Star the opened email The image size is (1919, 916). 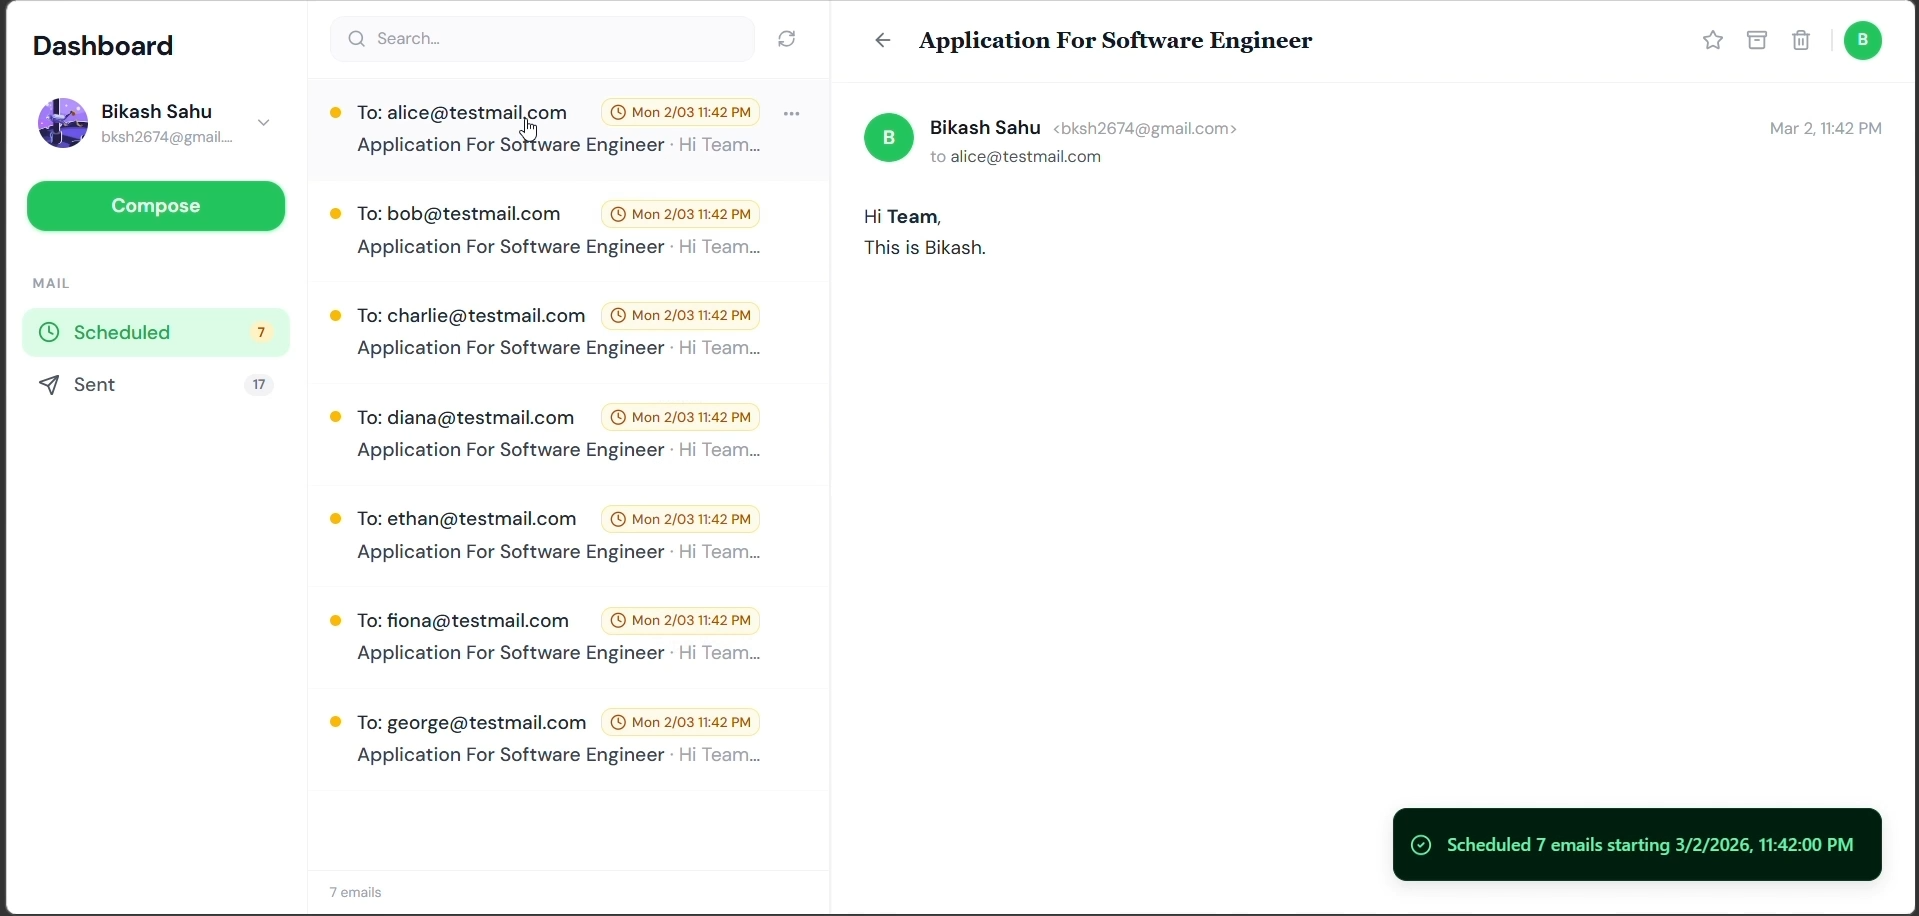[x=1714, y=41]
